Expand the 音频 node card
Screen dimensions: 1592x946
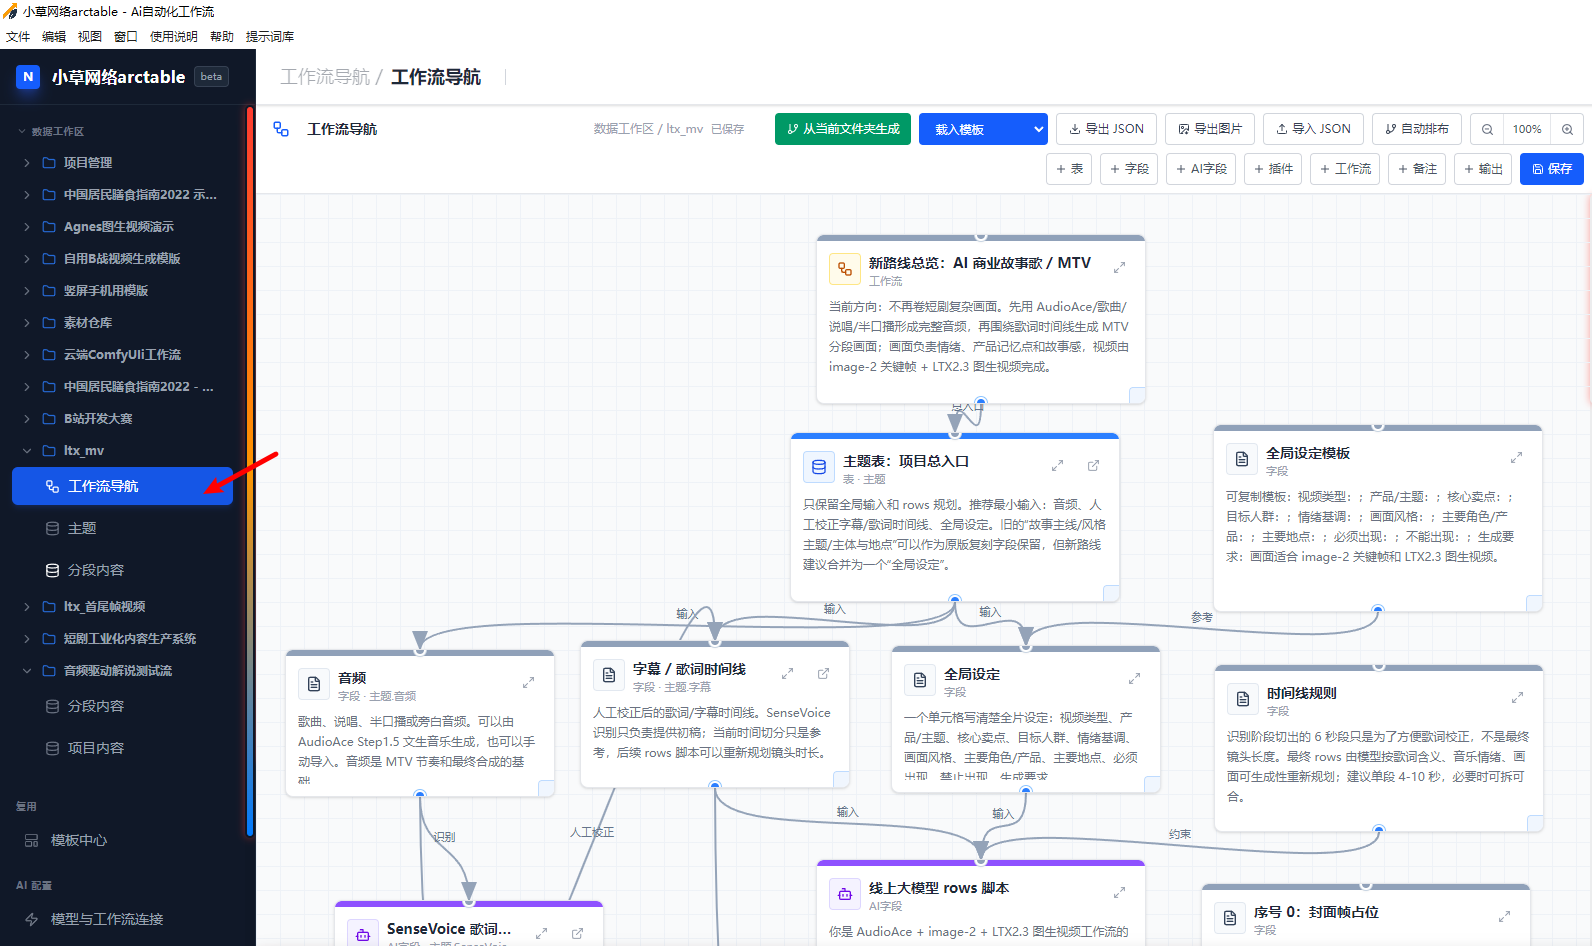[x=528, y=683]
